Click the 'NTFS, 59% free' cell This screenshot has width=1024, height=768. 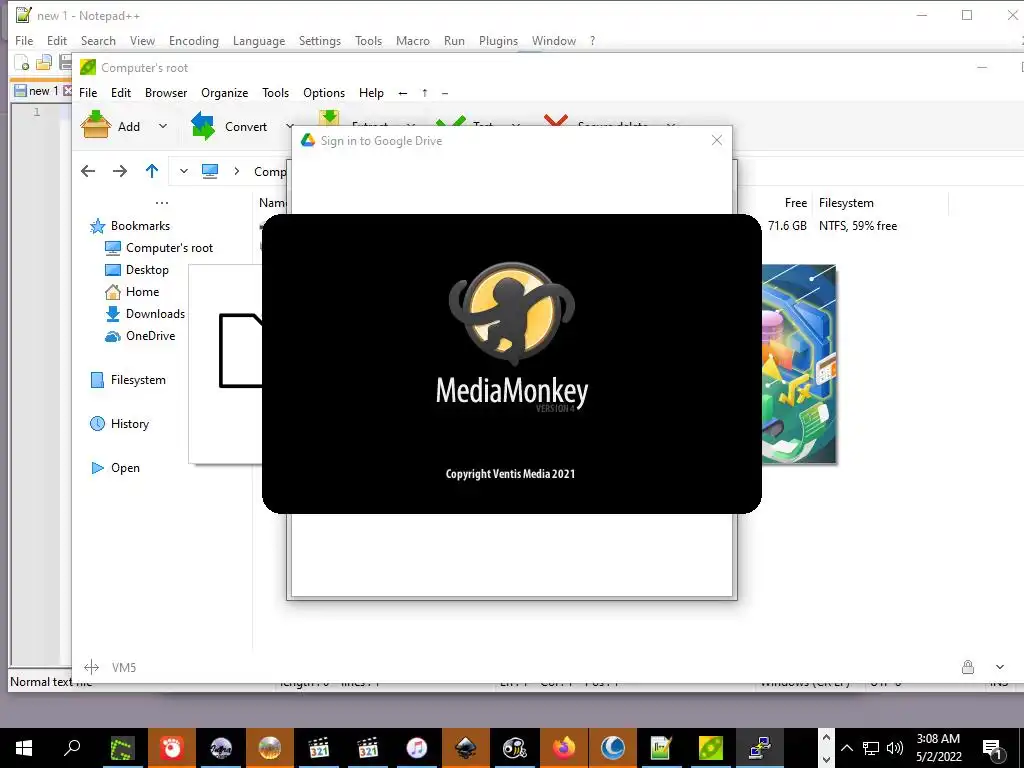(x=857, y=226)
